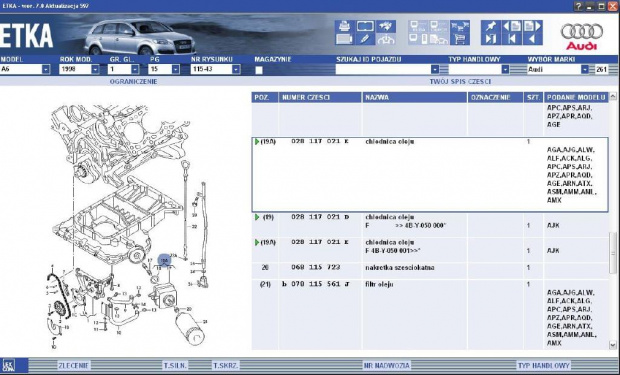Click the next page arrow icon
Viewport: 620px width, 375px height.
pos(532,27)
